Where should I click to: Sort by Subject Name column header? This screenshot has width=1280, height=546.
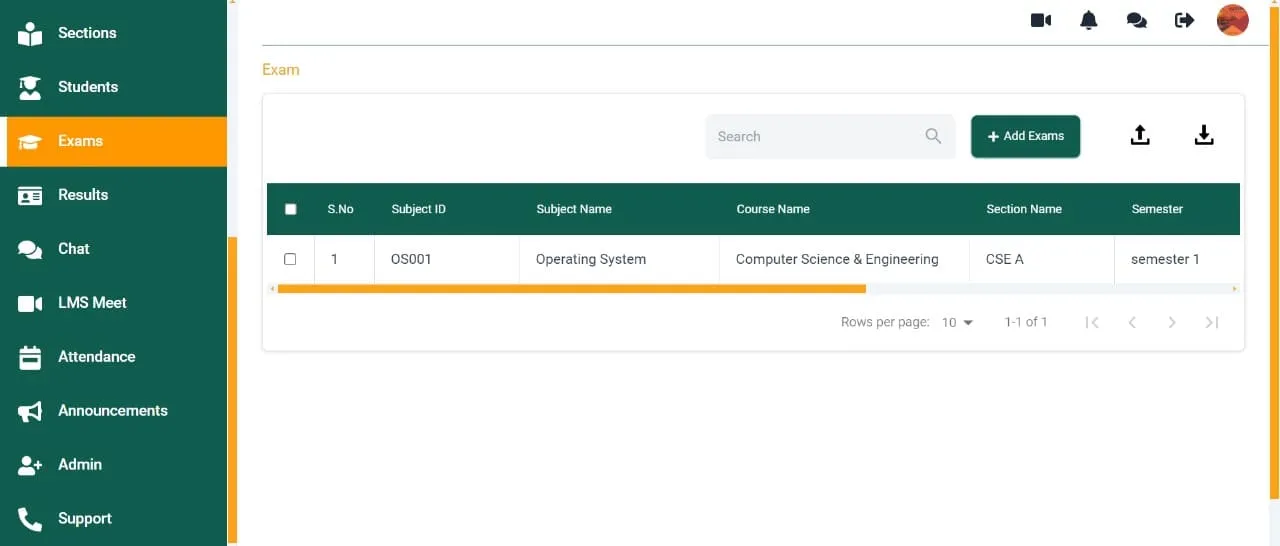(x=574, y=209)
